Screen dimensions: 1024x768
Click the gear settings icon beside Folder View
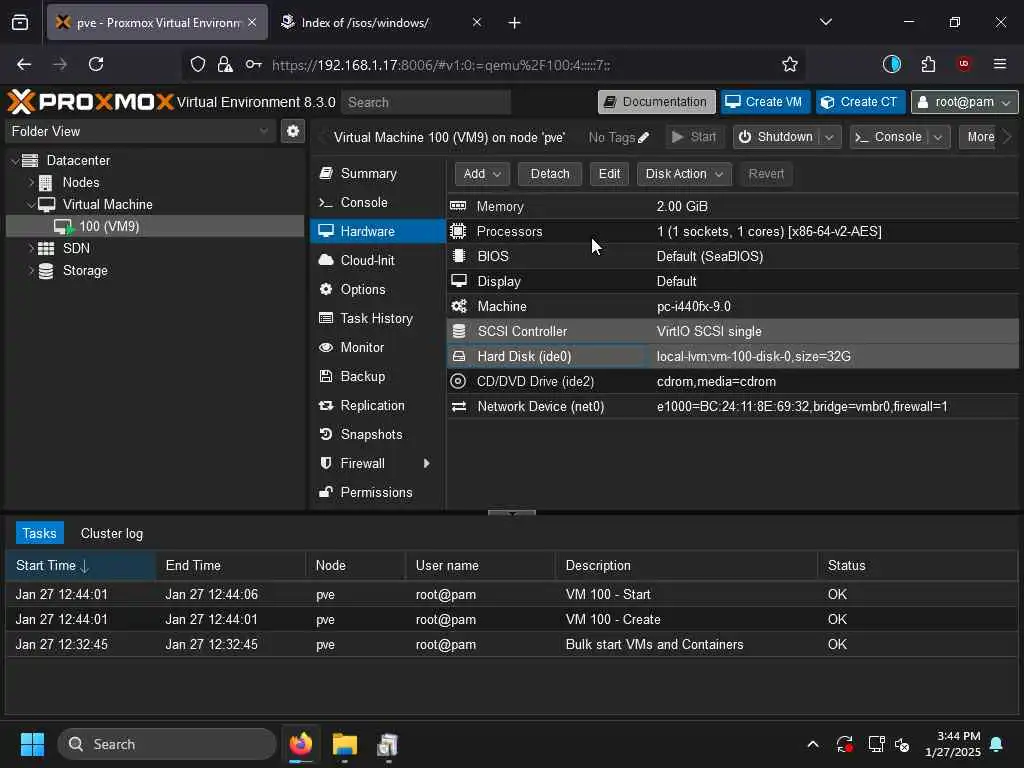coord(293,131)
